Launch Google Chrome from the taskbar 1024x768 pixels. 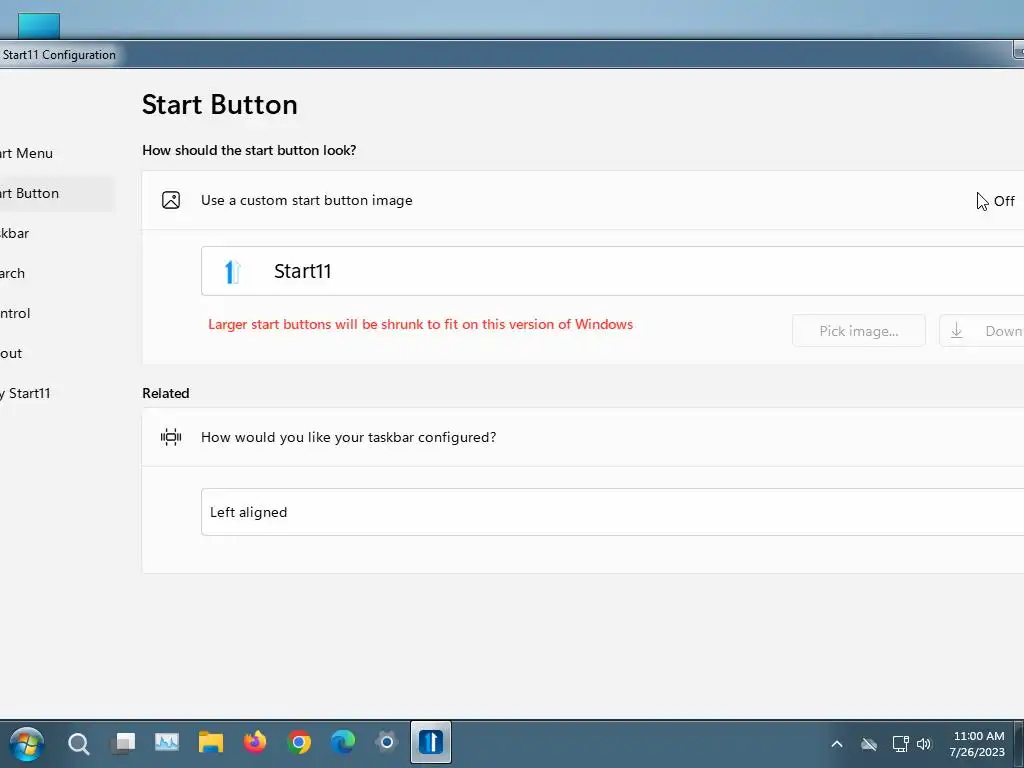click(x=299, y=743)
